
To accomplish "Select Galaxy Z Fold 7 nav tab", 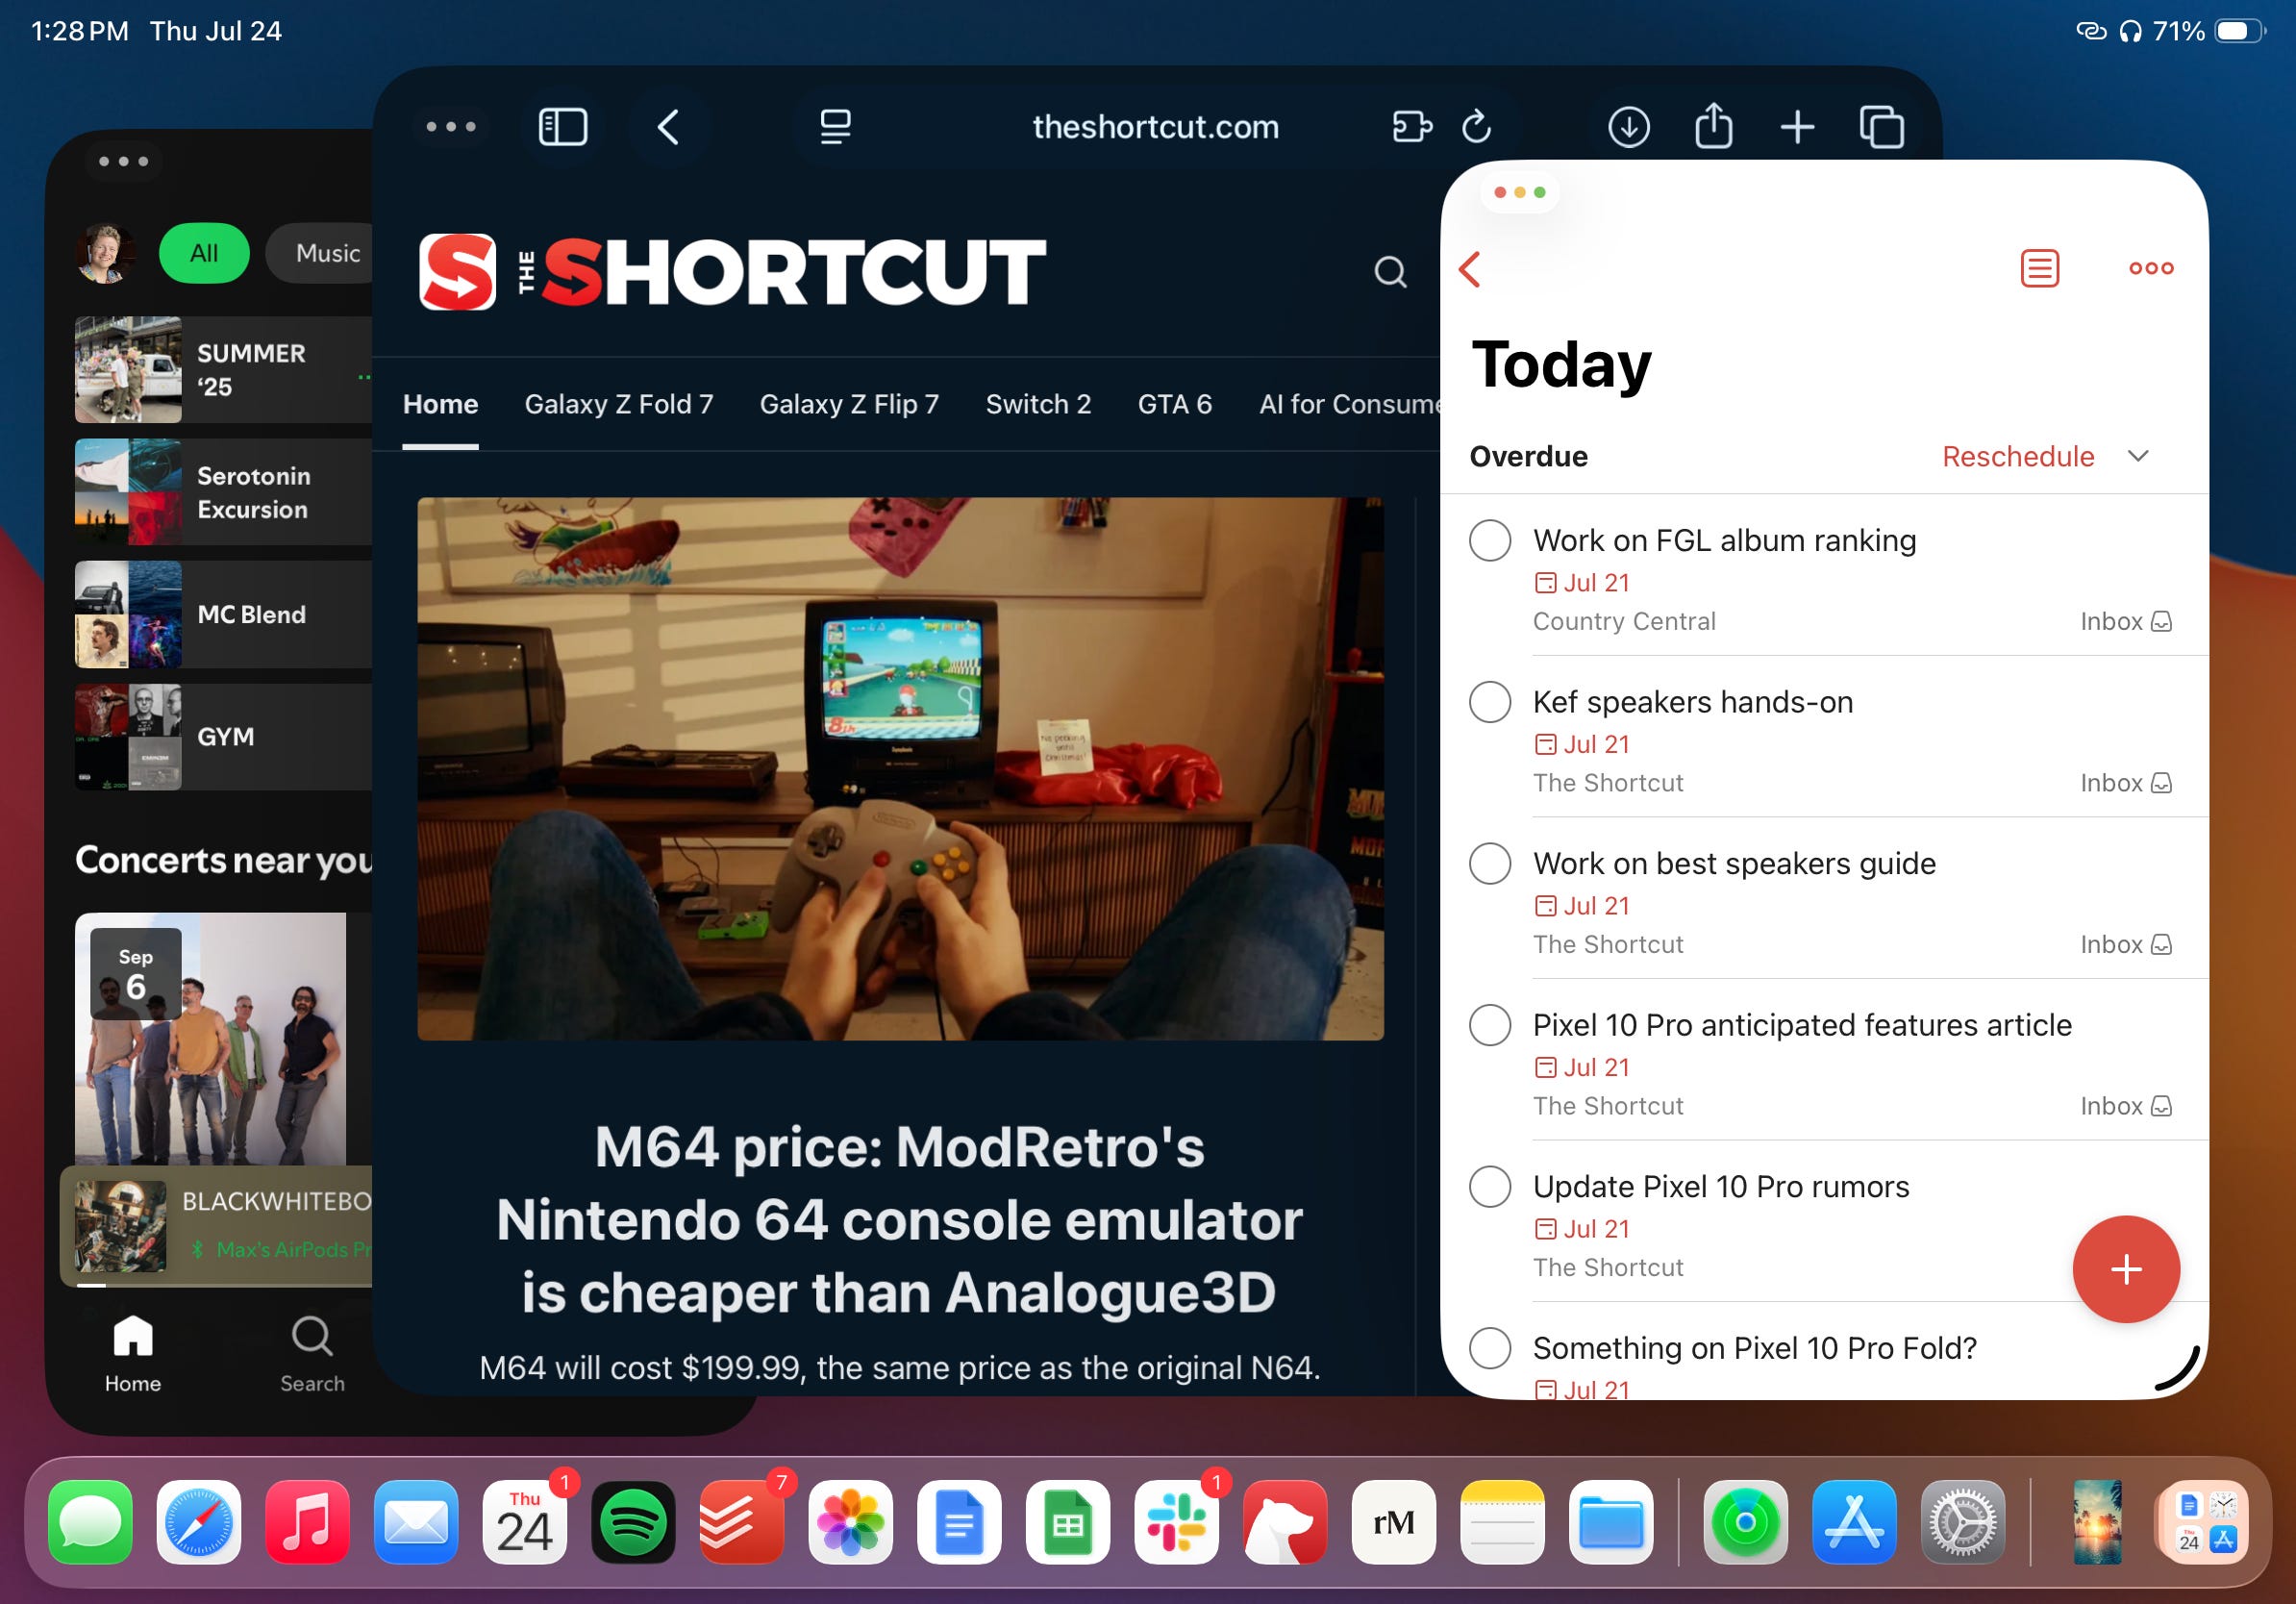I will (x=618, y=404).
